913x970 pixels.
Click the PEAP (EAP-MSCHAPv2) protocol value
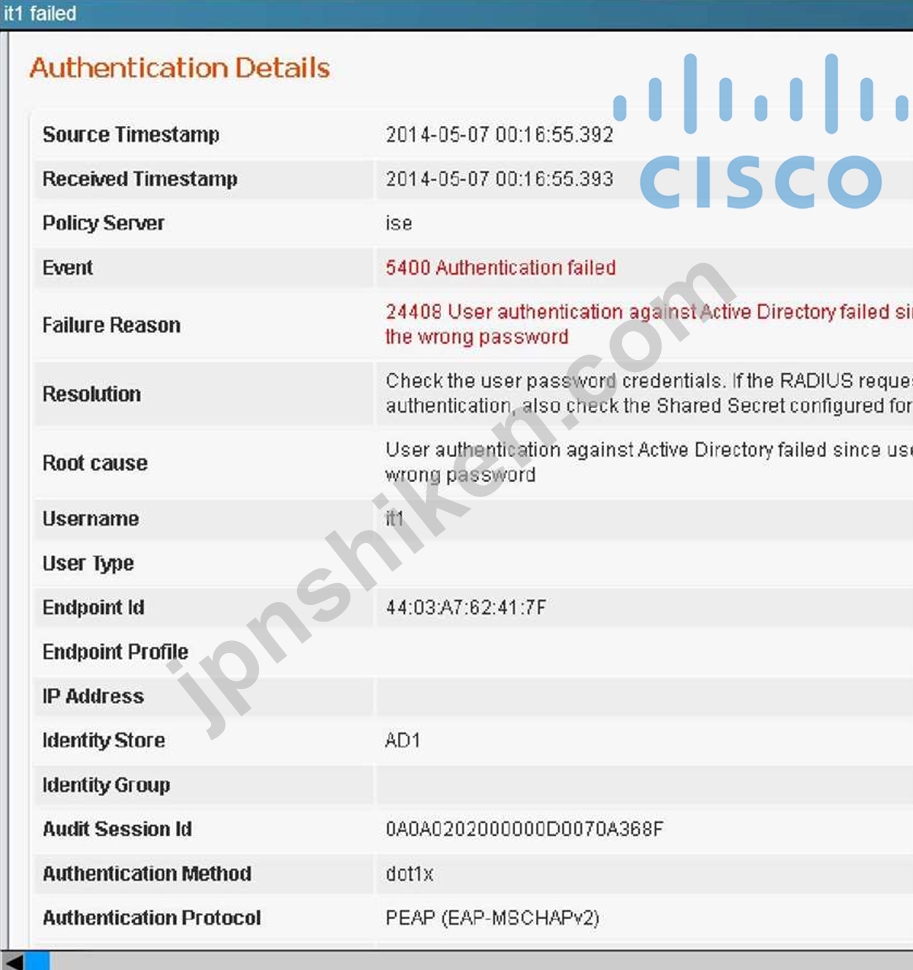[492, 918]
